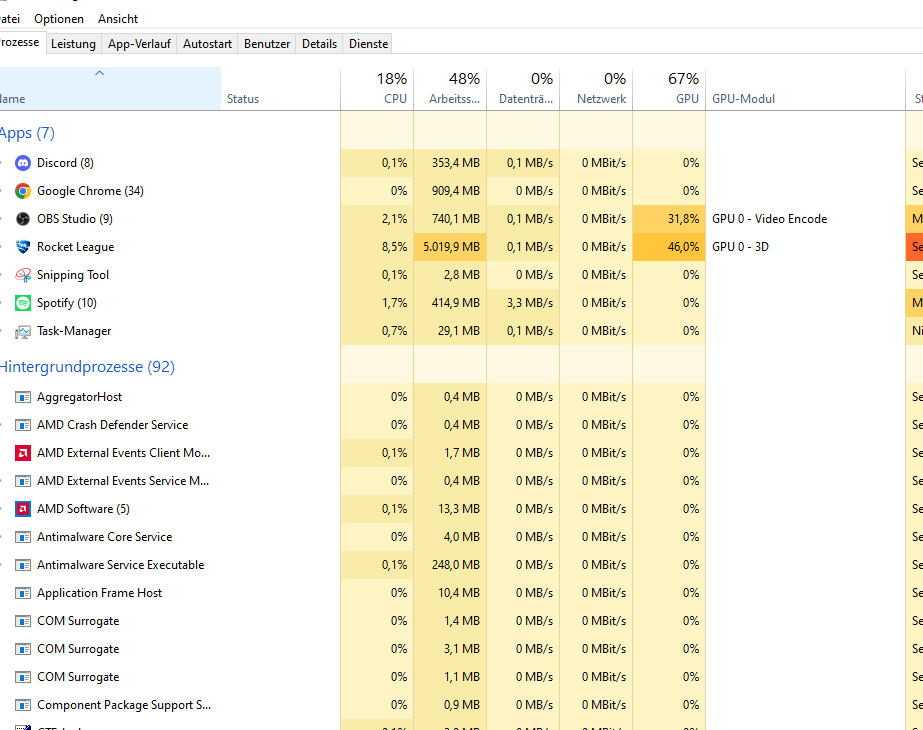
Task: Select the Google Chrome (34) process
Action: [90, 191]
